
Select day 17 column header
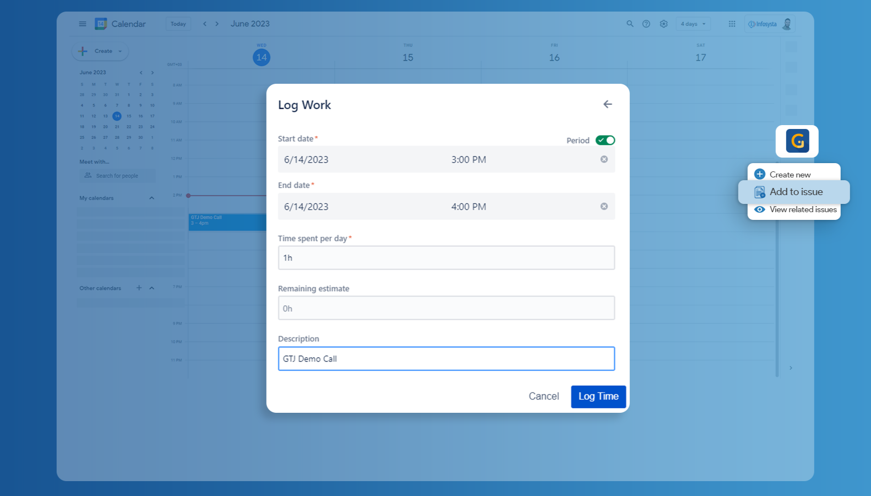[x=700, y=57]
